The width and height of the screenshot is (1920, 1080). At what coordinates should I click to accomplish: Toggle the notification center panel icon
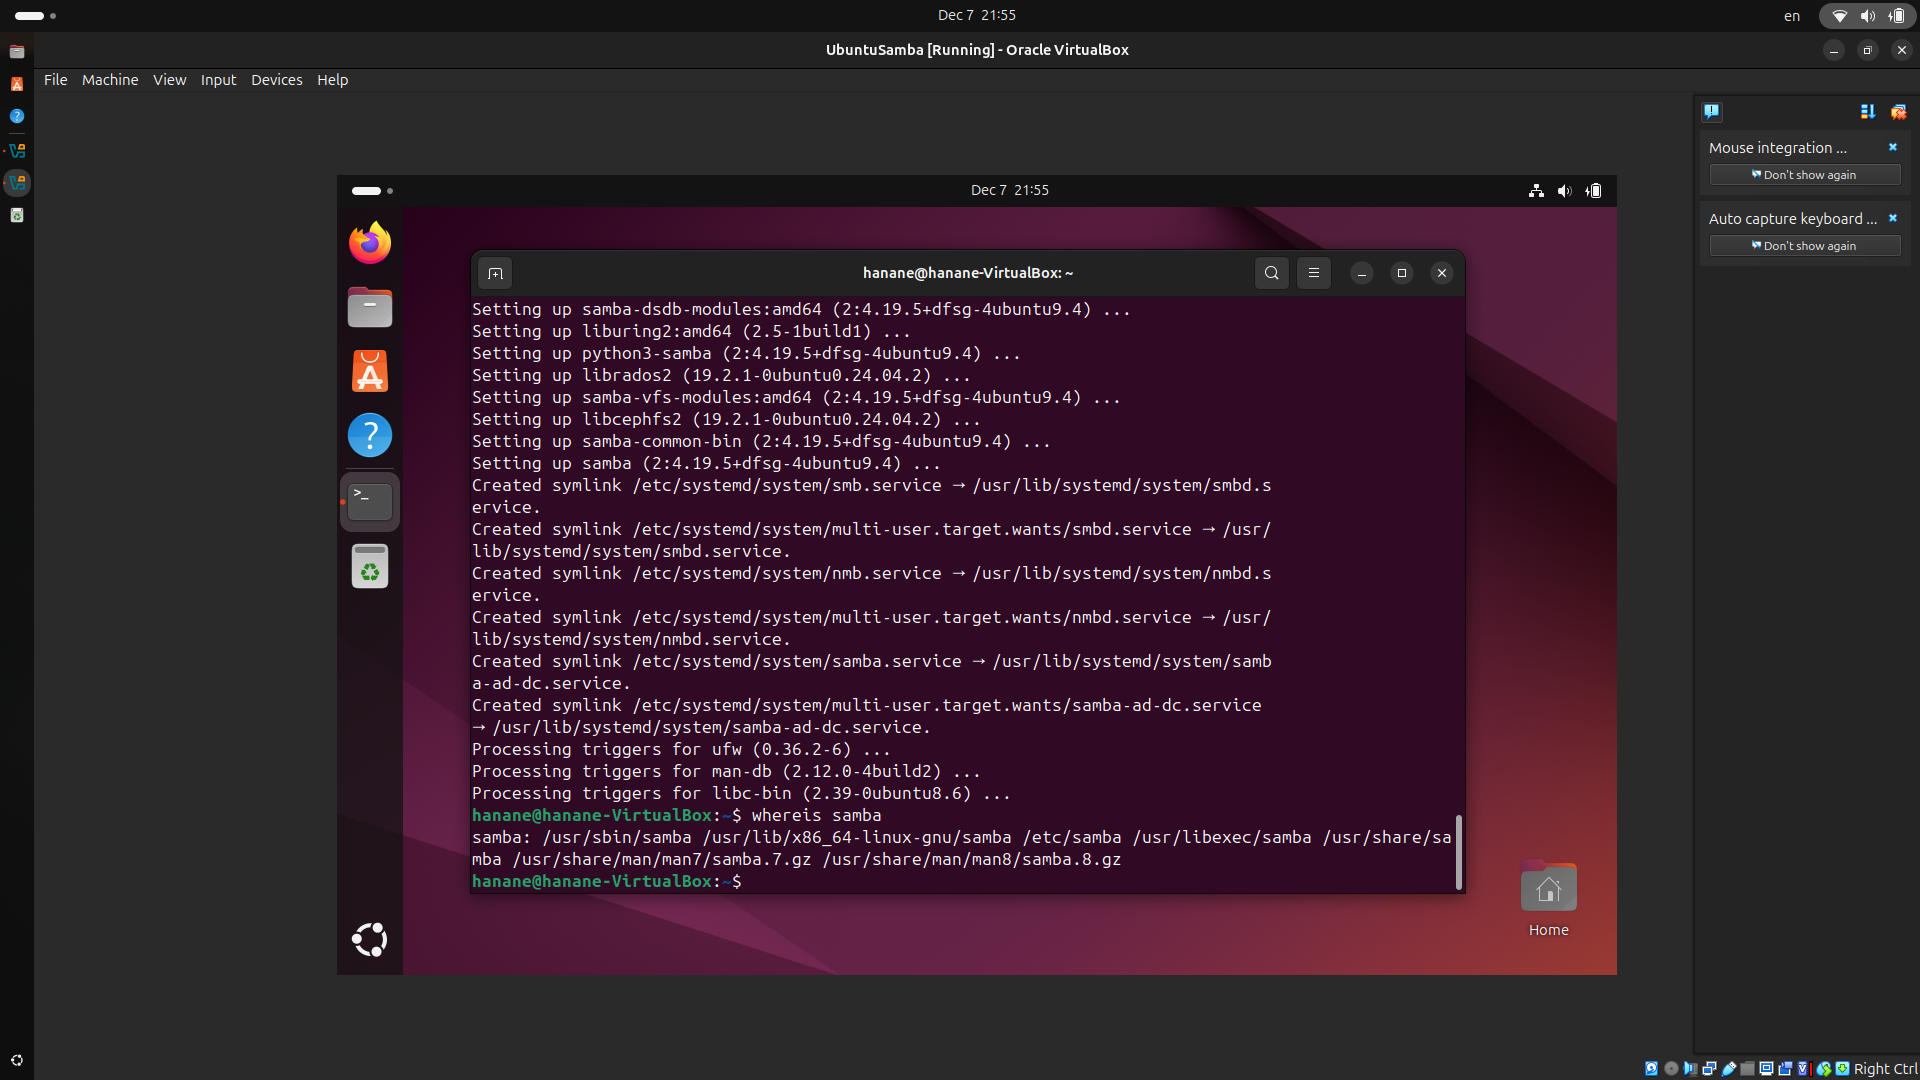1712,111
